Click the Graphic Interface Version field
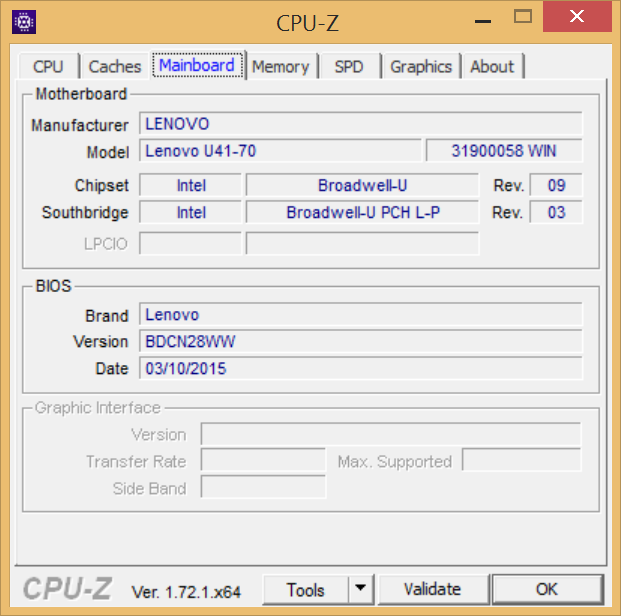This screenshot has width=621, height=616. tap(391, 434)
